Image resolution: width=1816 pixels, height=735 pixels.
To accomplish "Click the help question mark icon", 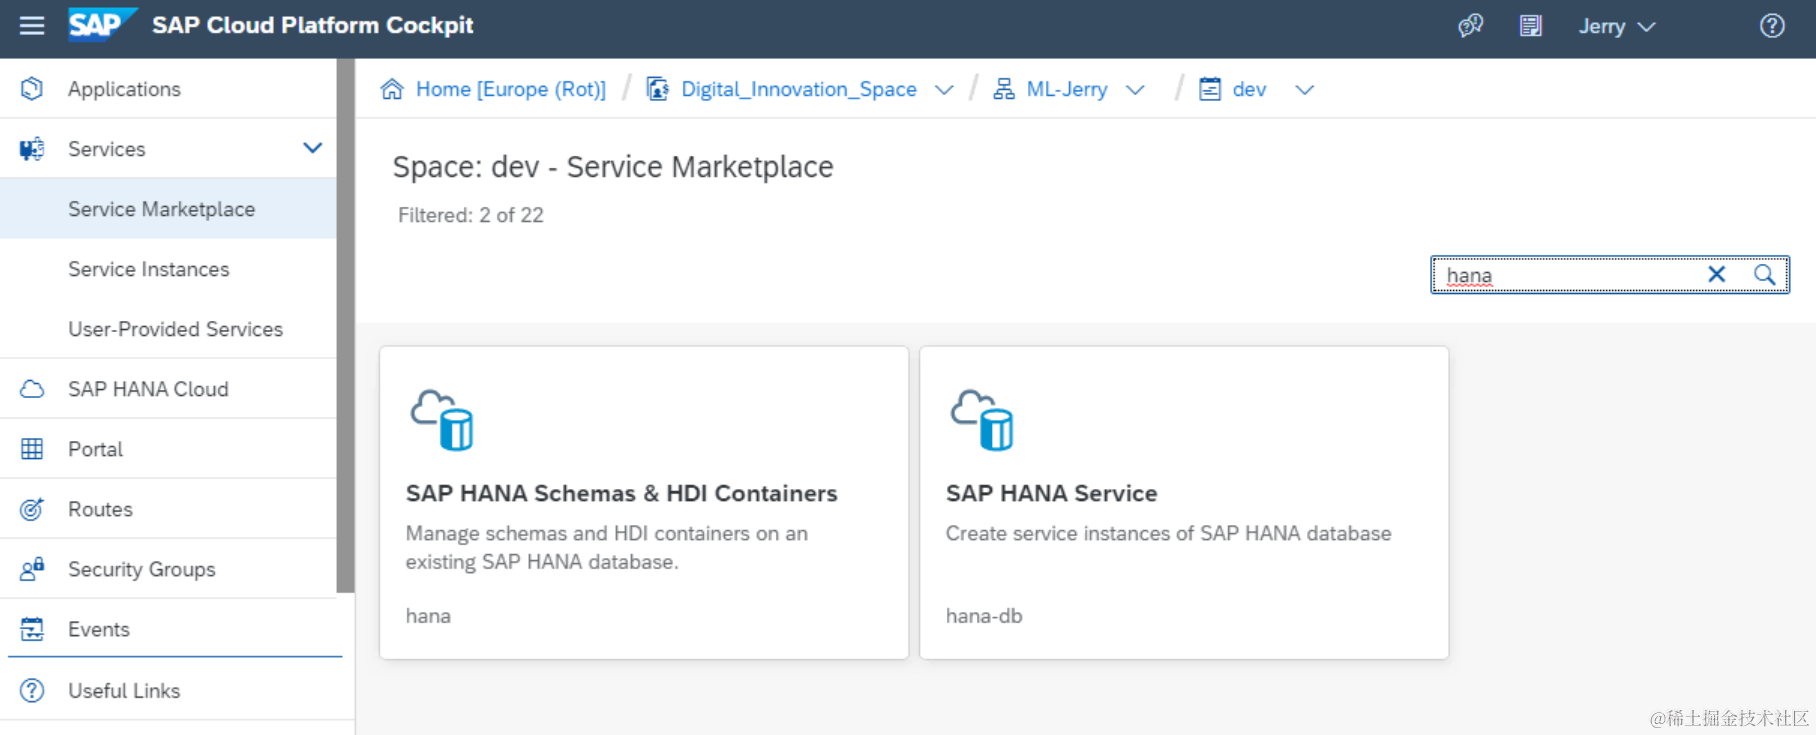I will [1772, 26].
